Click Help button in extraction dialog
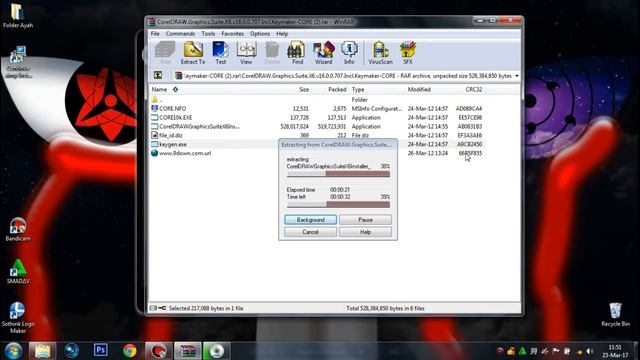 [365, 232]
